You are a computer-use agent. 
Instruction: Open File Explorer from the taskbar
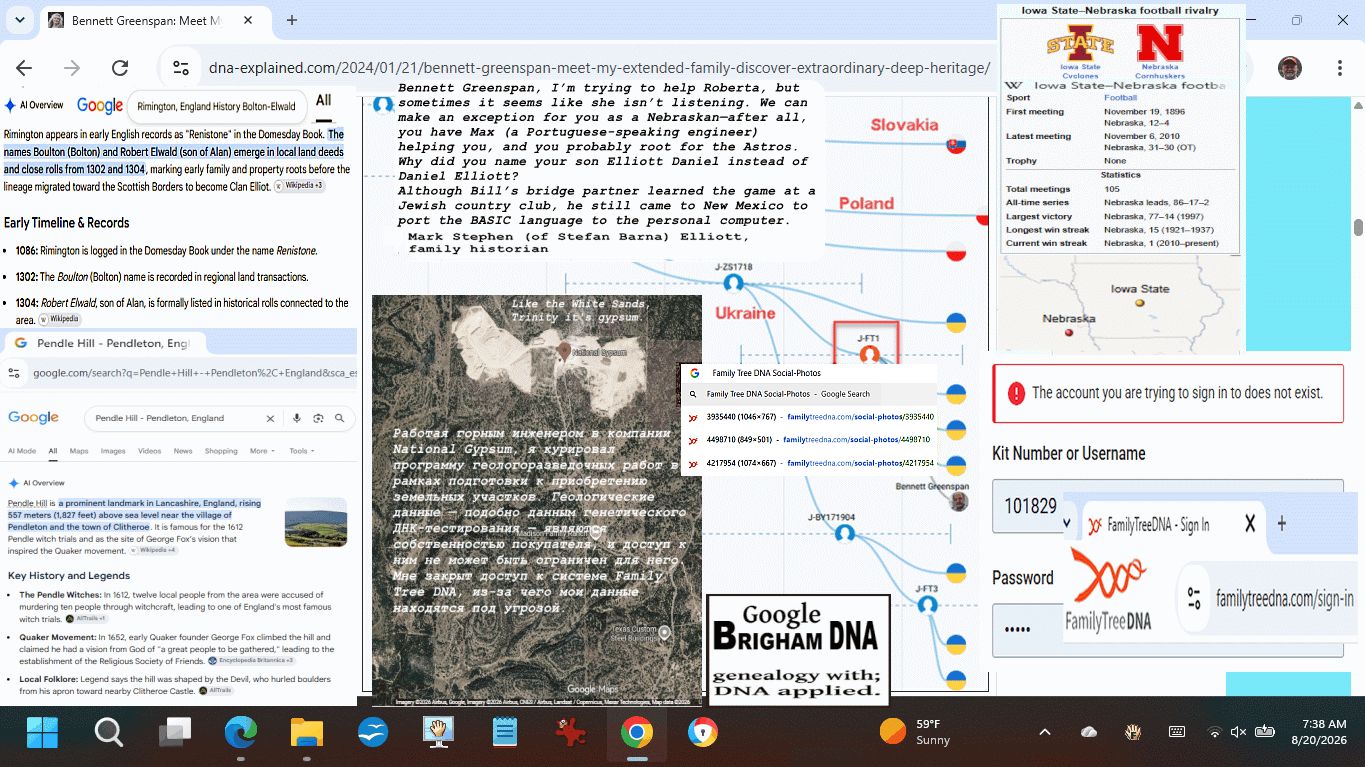coord(307,733)
